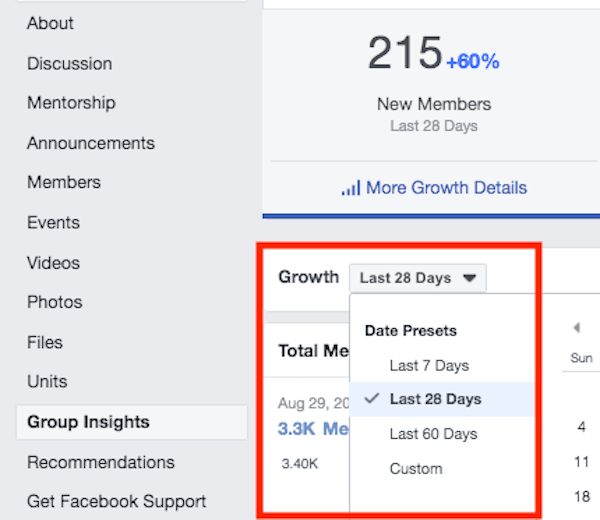
Task: Open Events in left sidebar
Action: pos(53,223)
